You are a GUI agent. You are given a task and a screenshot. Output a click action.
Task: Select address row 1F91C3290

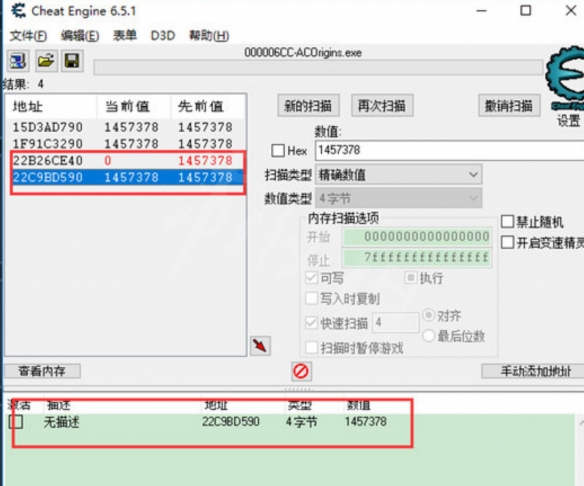point(126,144)
